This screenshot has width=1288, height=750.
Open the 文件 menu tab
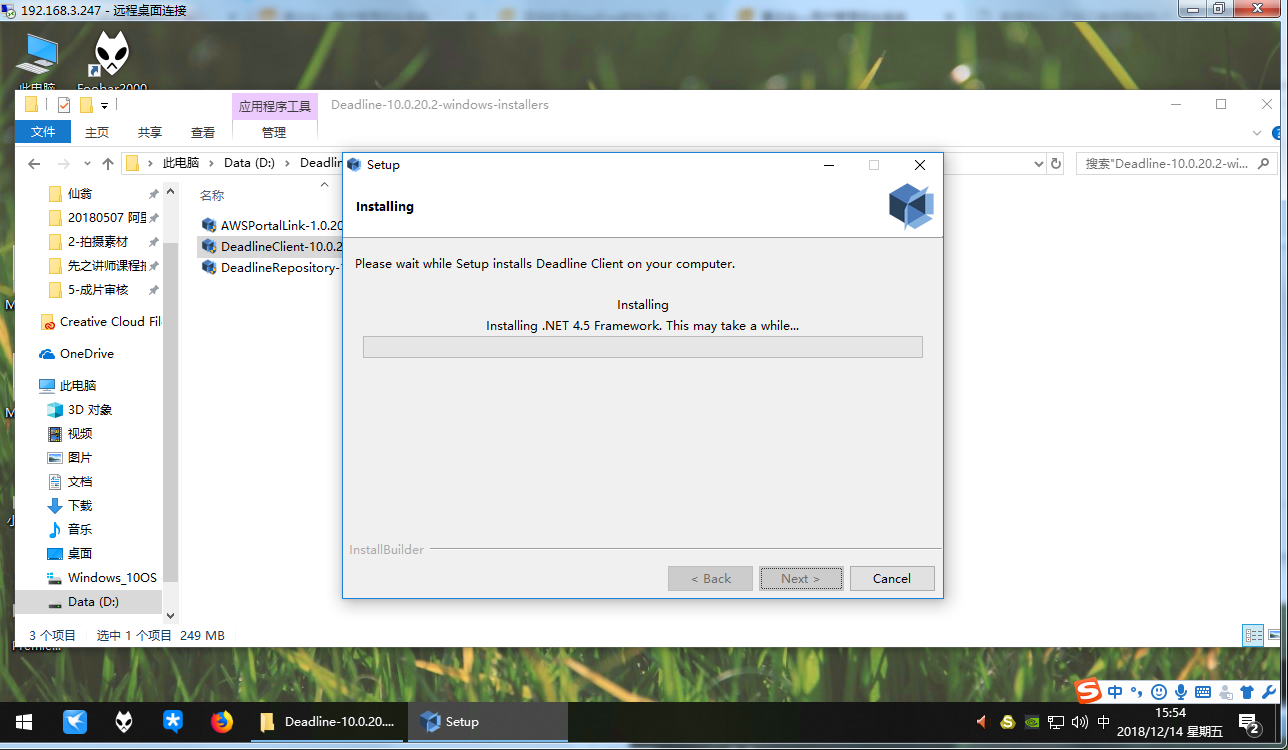pyautogui.click(x=43, y=132)
